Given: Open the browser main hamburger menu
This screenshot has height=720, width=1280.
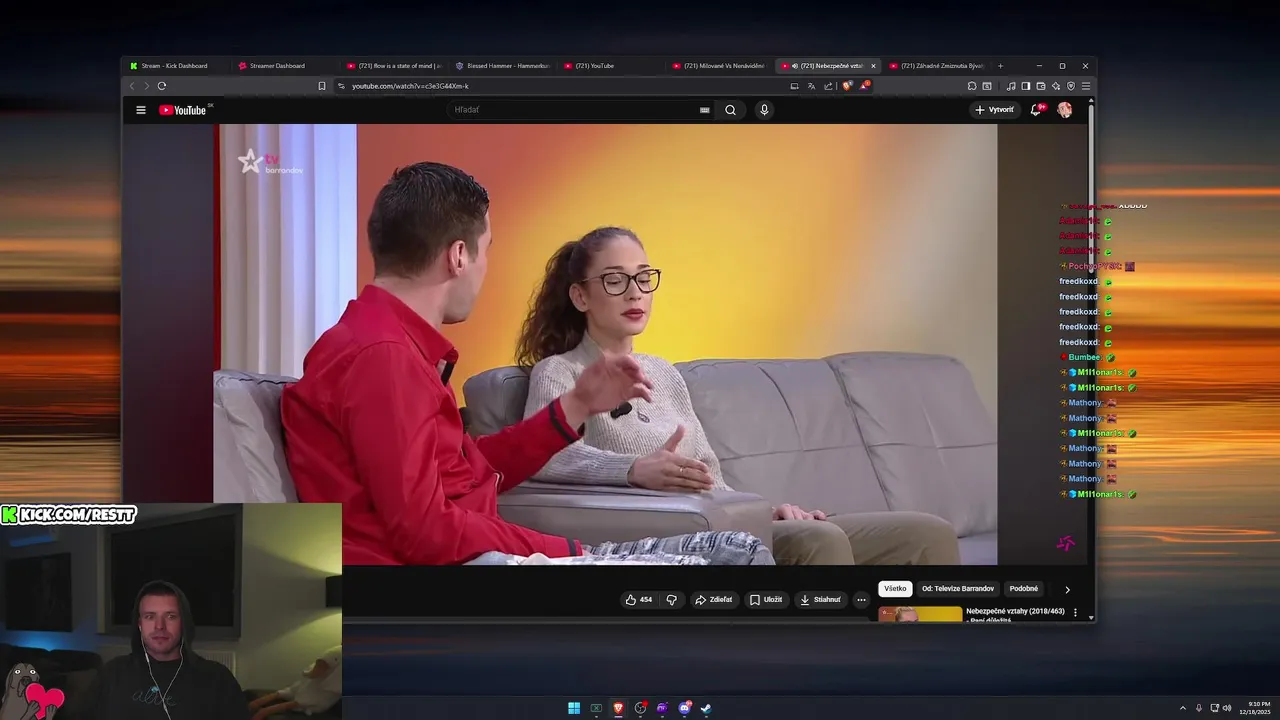Looking at the screenshot, I should click(x=1086, y=86).
